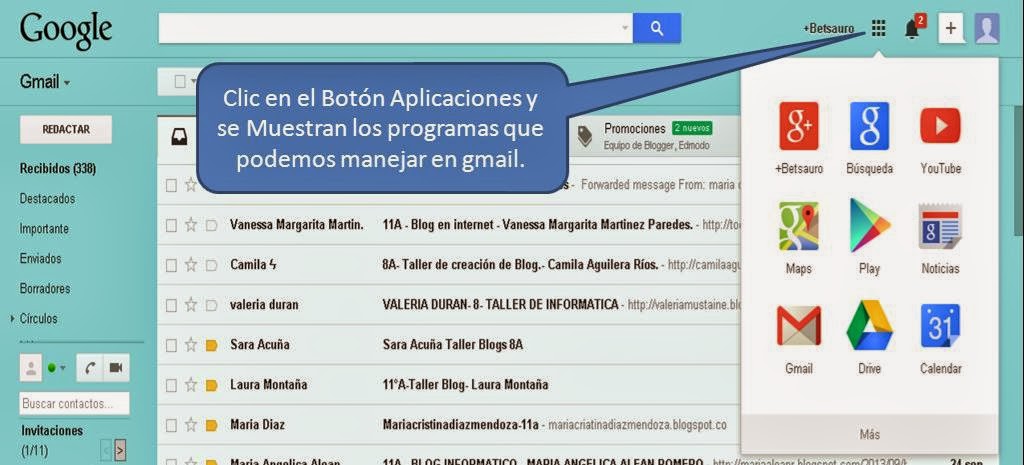Go to next invitation arrow
This screenshot has width=1024, height=465.
(120, 449)
